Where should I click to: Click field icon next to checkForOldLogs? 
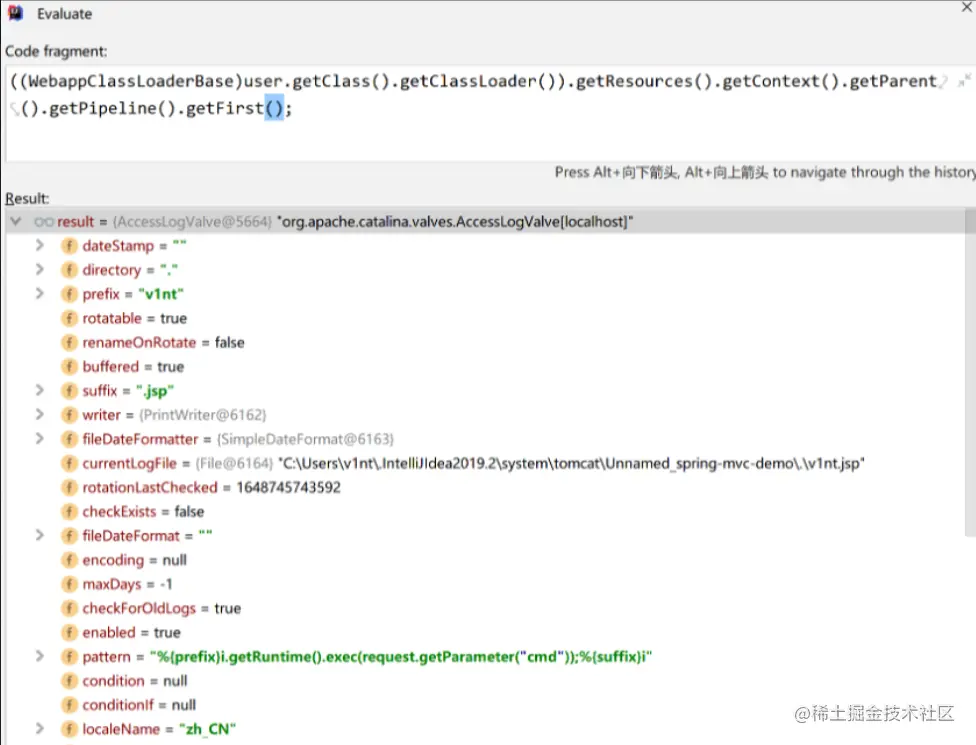pyautogui.click(x=68, y=608)
